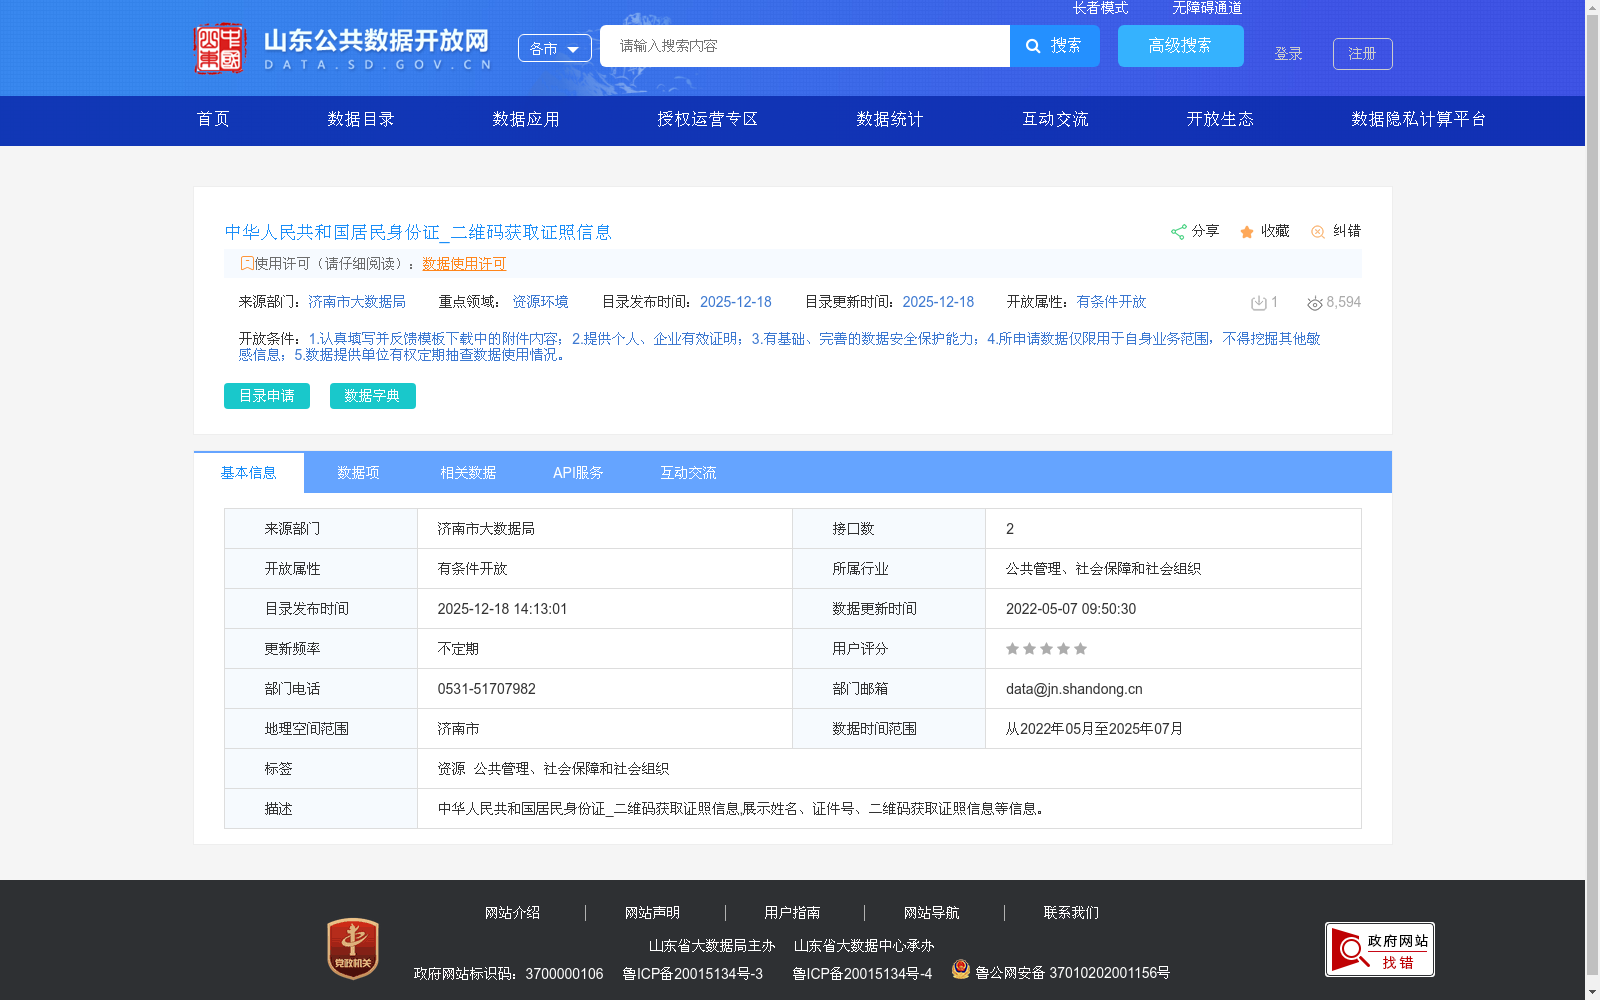This screenshot has height=1000, width=1600.
Task: Click the 有条件开放 open attribute link
Action: pos(1112,302)
